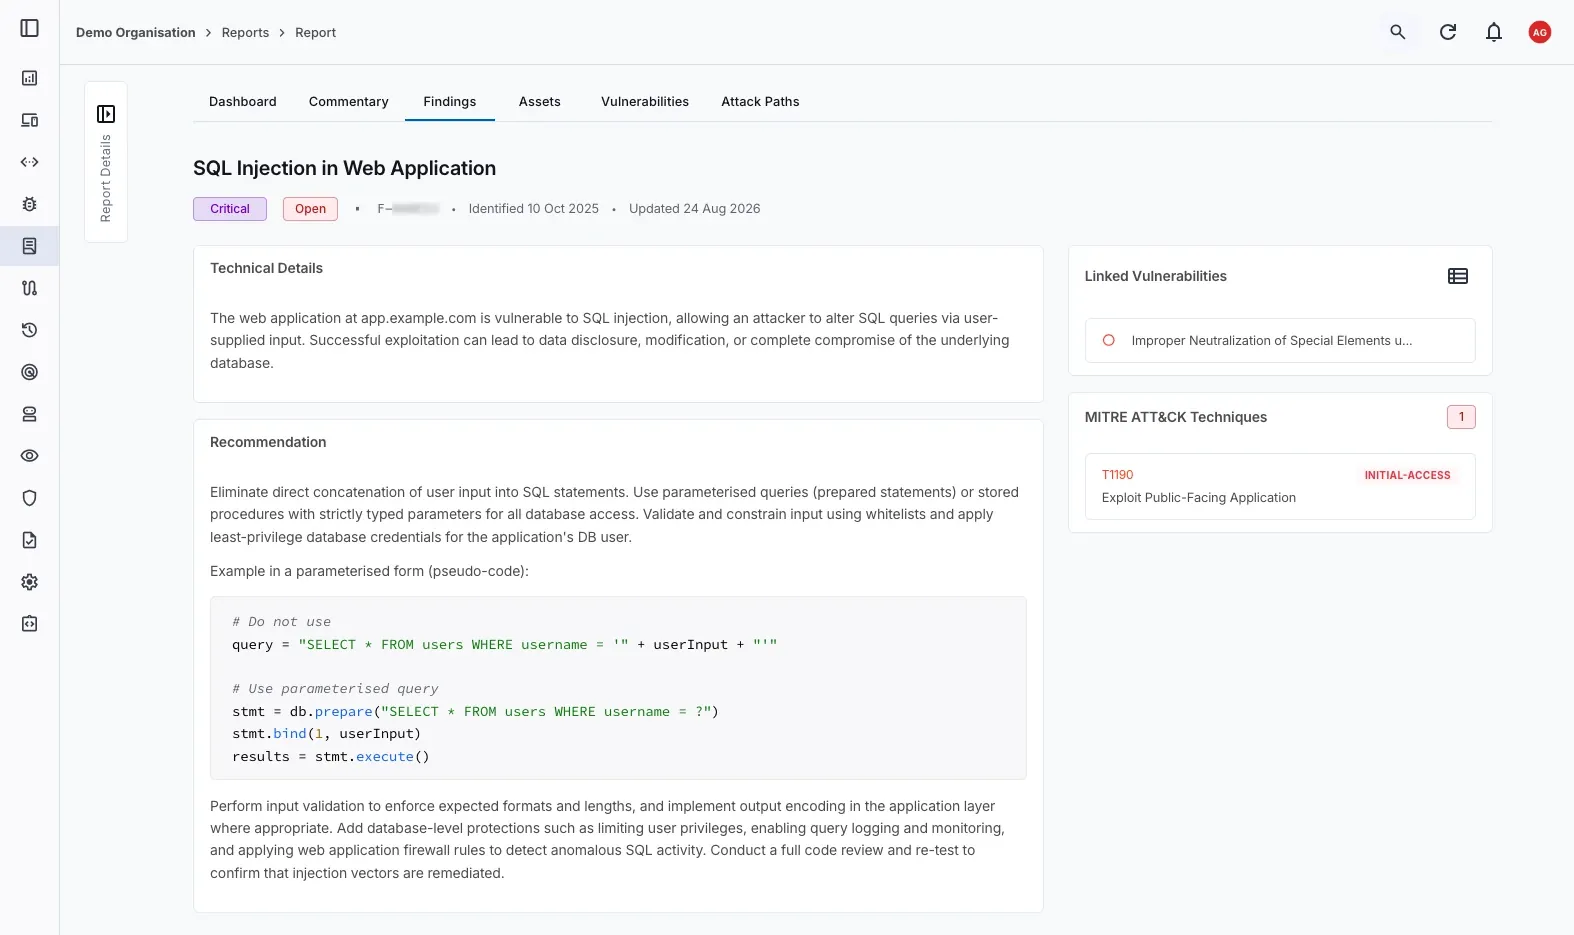1574x935 pixels.
Task: Click the search magnifier icon
Action: tap(1398, 32)
